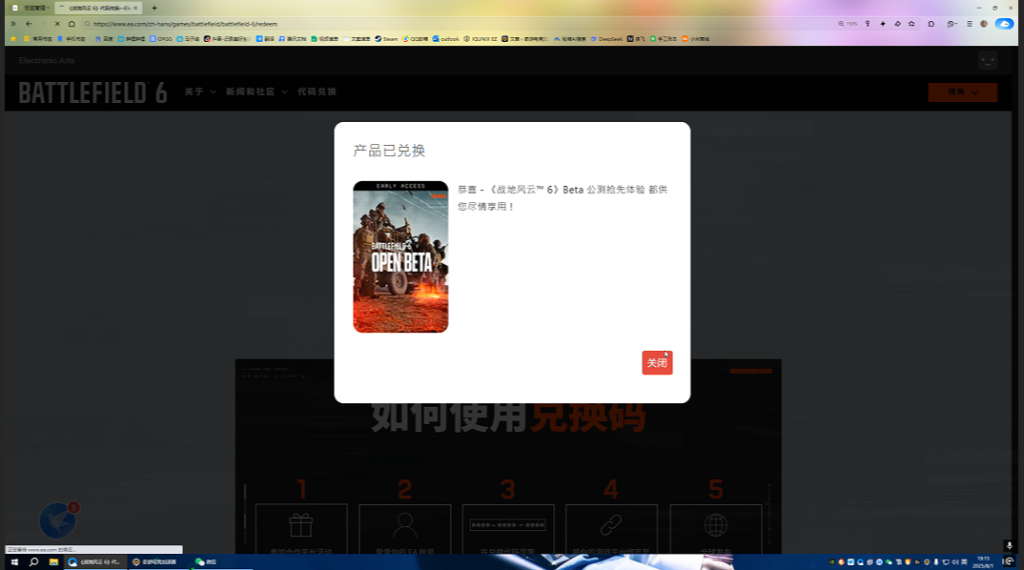Close the product redeemed dialog with 关闭
Screen dimensions: 1024x570
(x=657, y=363)
